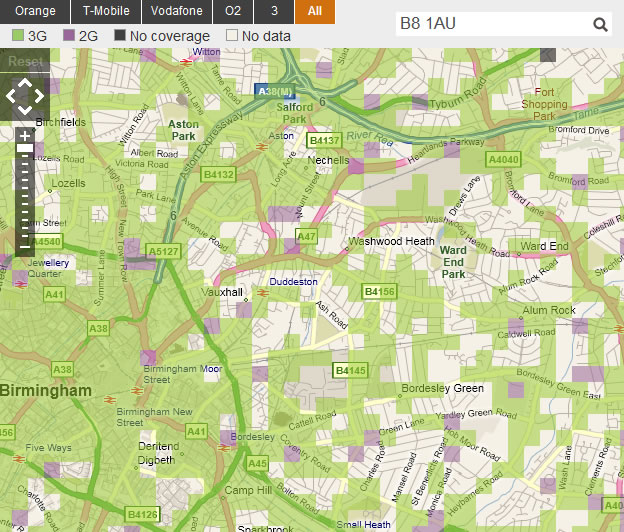Click the Deritend place label
Viewport: 624px width, 532px height.
(x=158, y=446)
